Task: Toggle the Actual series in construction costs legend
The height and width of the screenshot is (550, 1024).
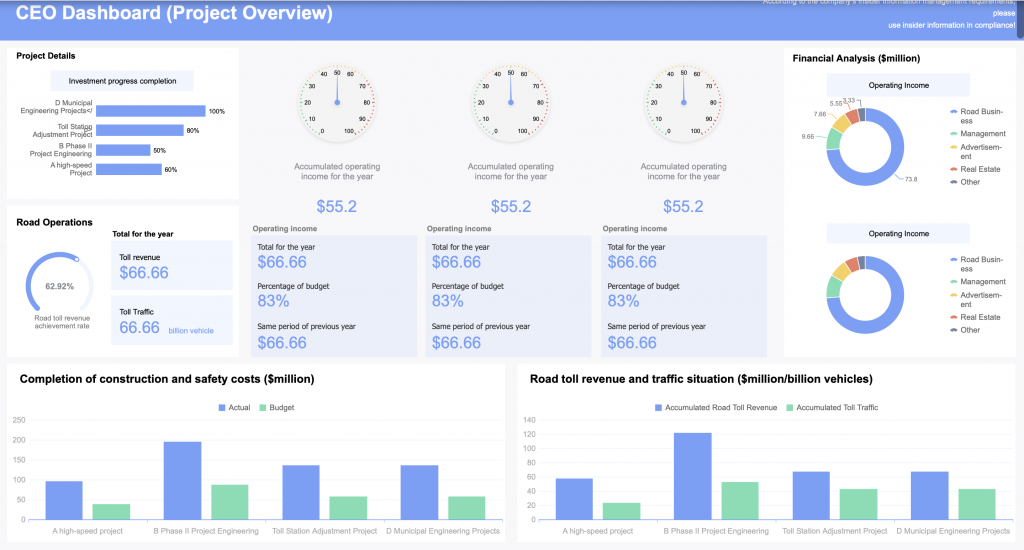Action: pyautogui.click(x=234, y=408)
